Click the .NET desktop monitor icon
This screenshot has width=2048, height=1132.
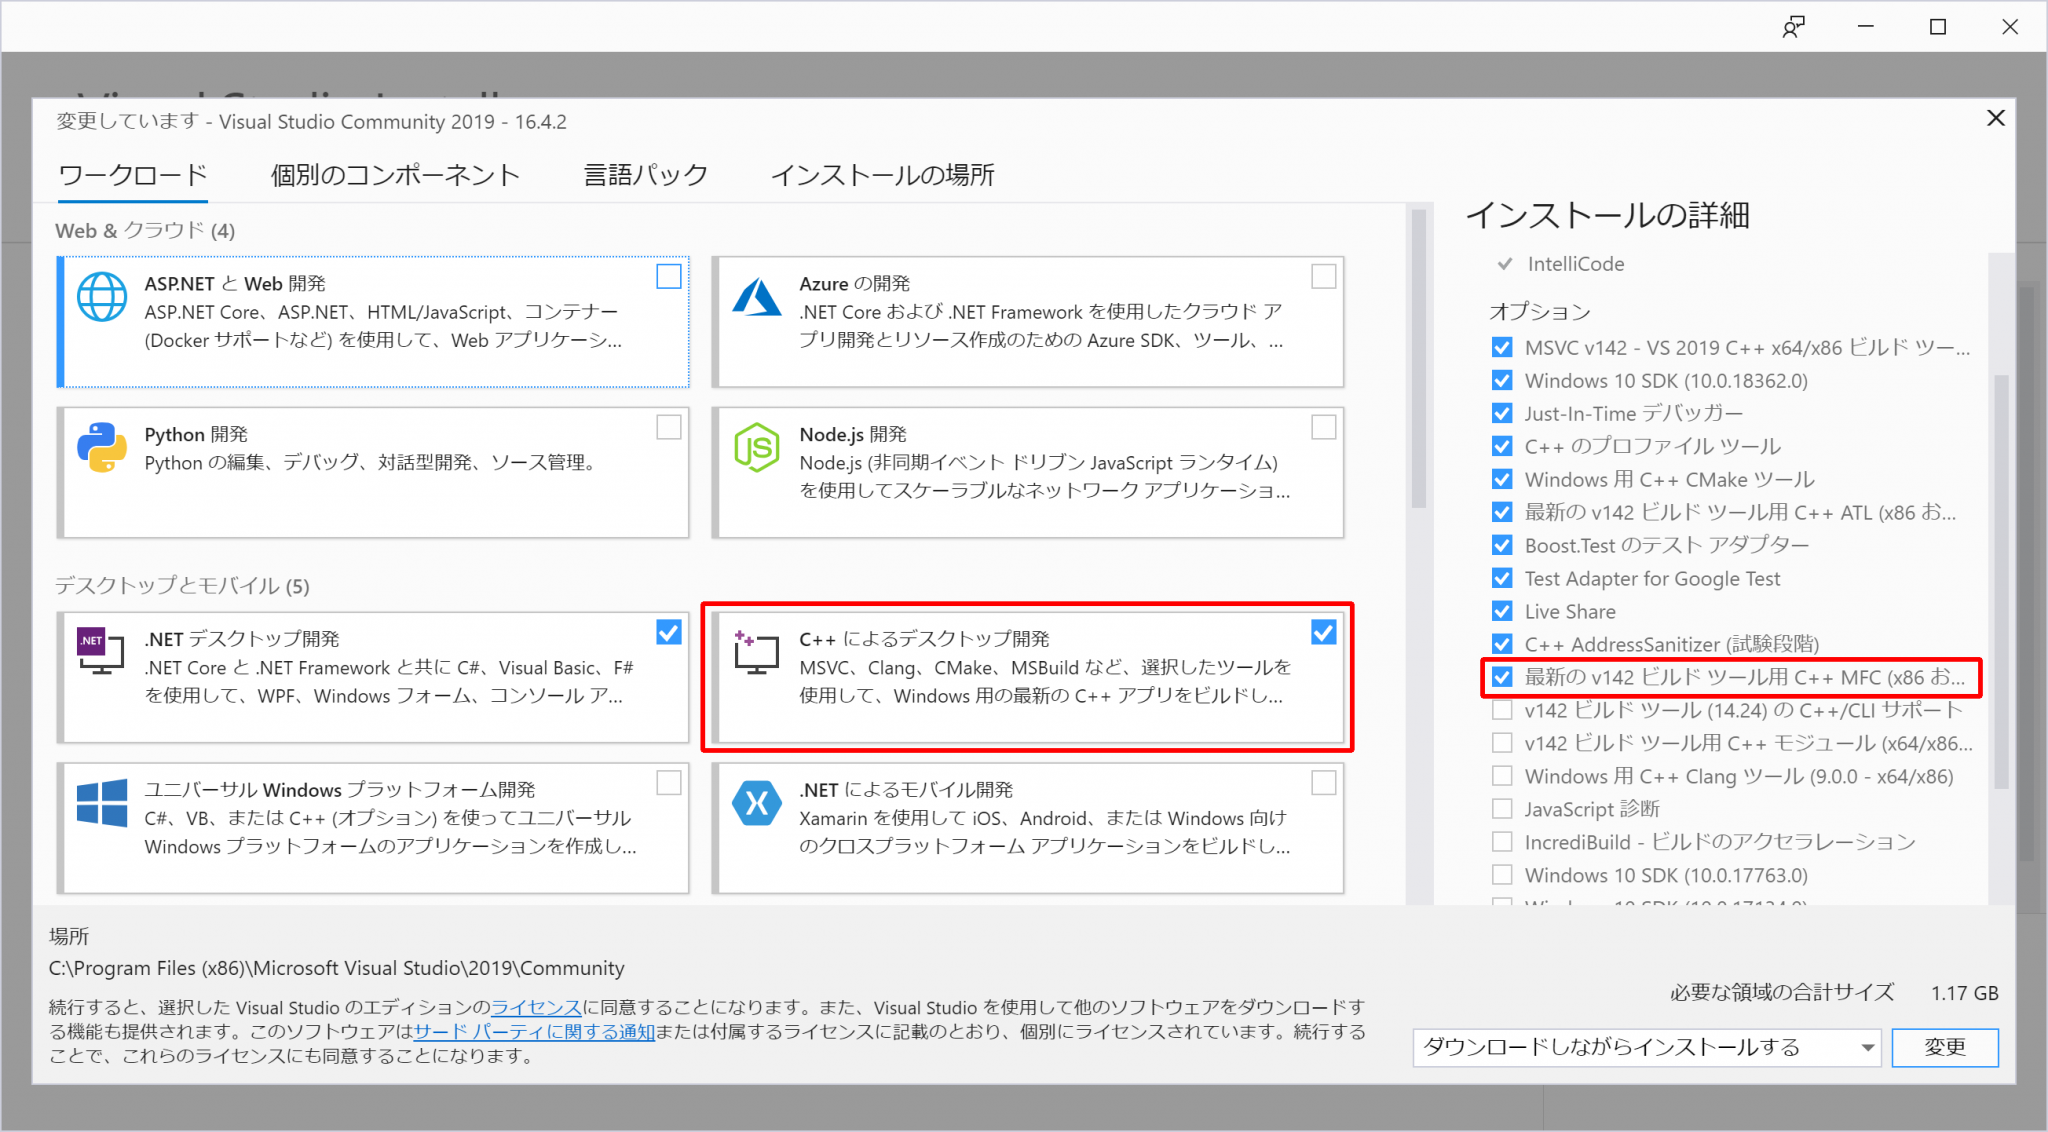coord(101,651)
